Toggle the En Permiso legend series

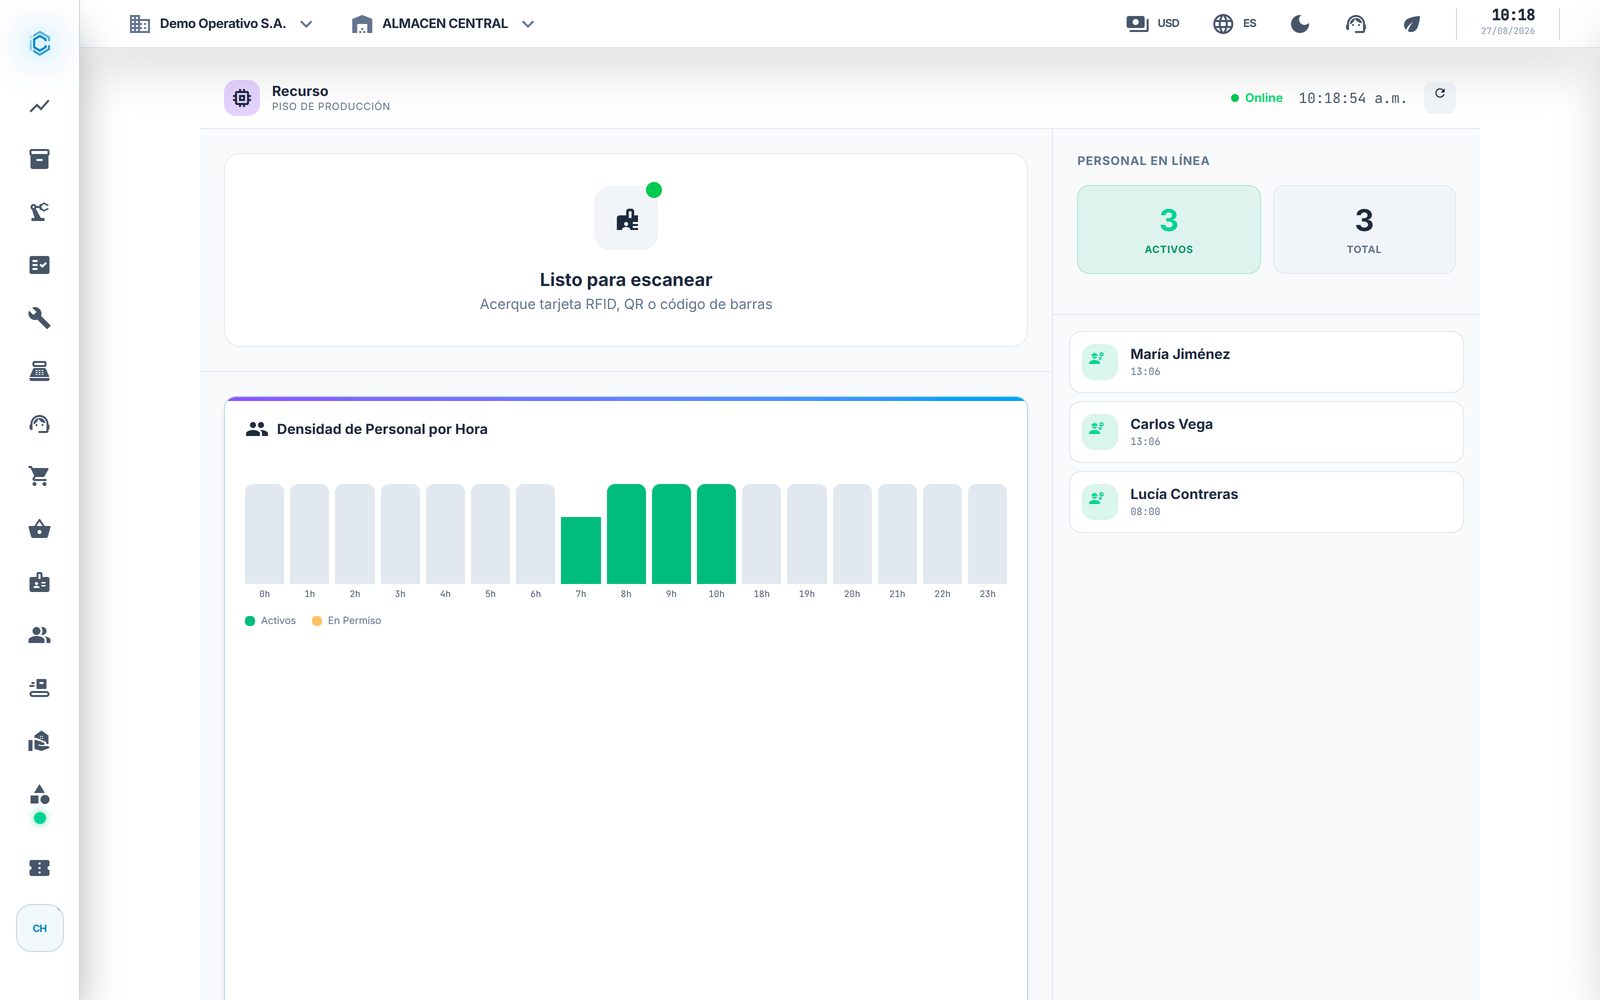click(346, 621)
